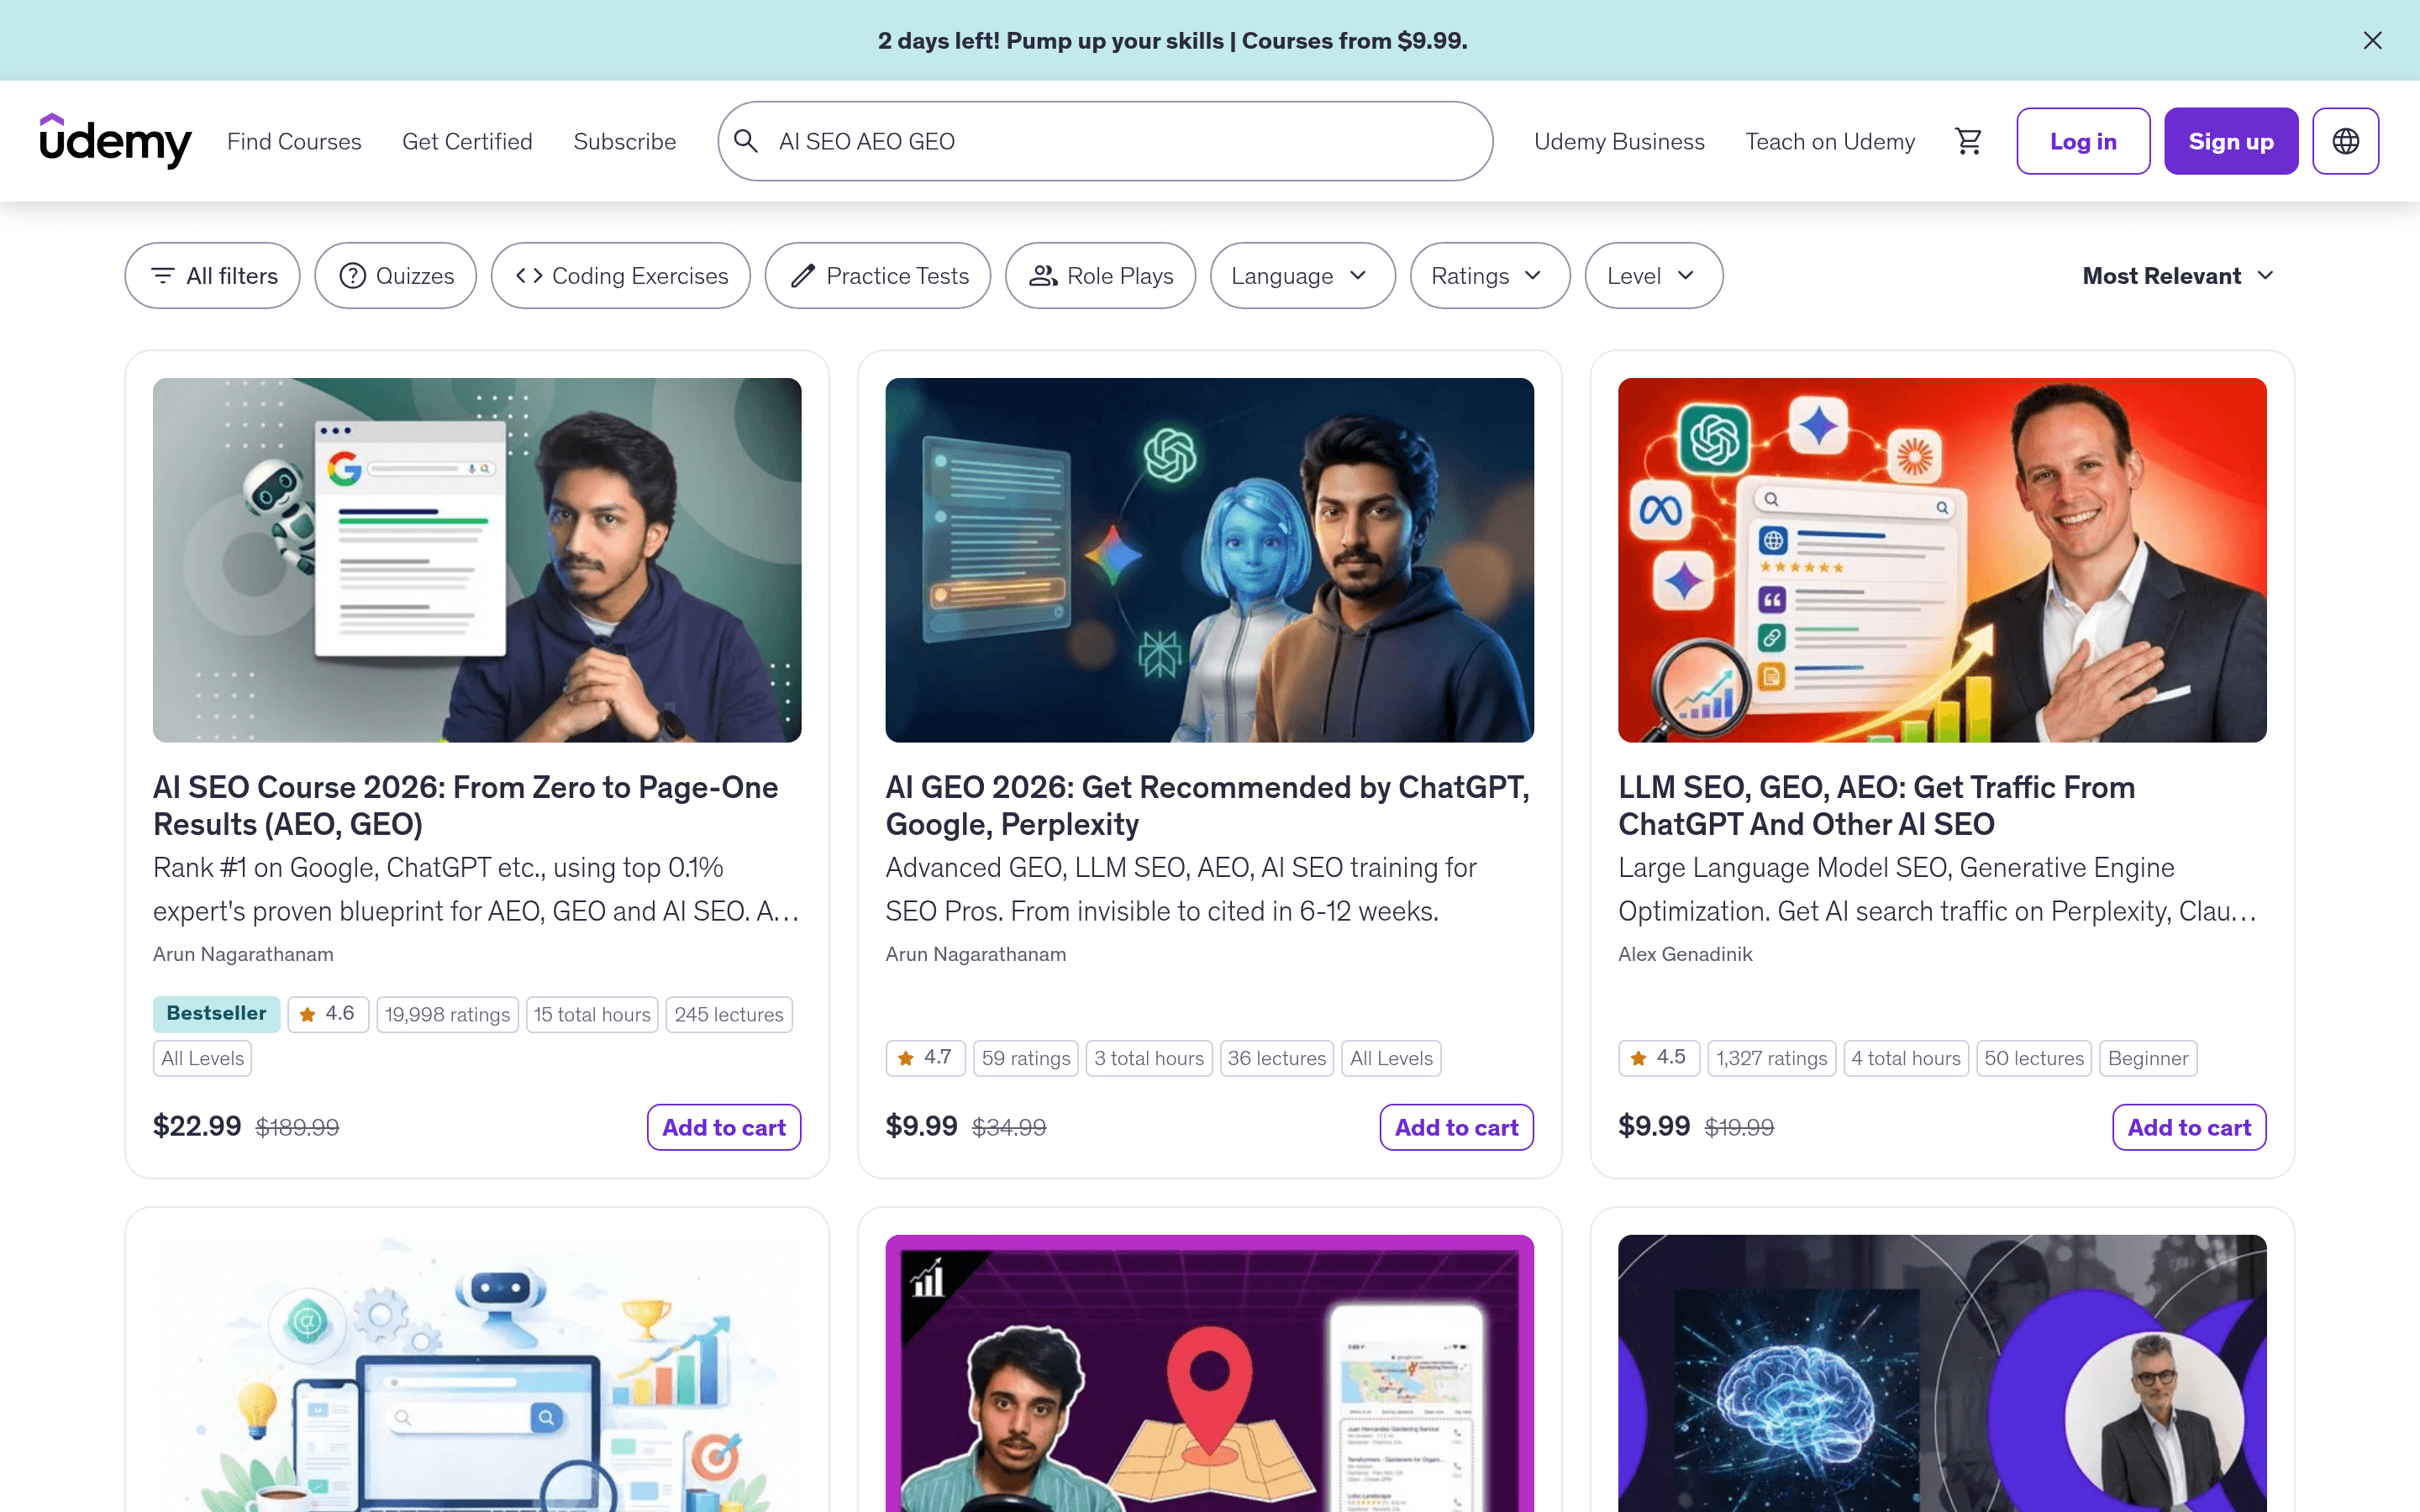The width and height of the screenshot is (2420, 1512).
Task: Filter by Coding Exercises
Action: coord(620,275)
